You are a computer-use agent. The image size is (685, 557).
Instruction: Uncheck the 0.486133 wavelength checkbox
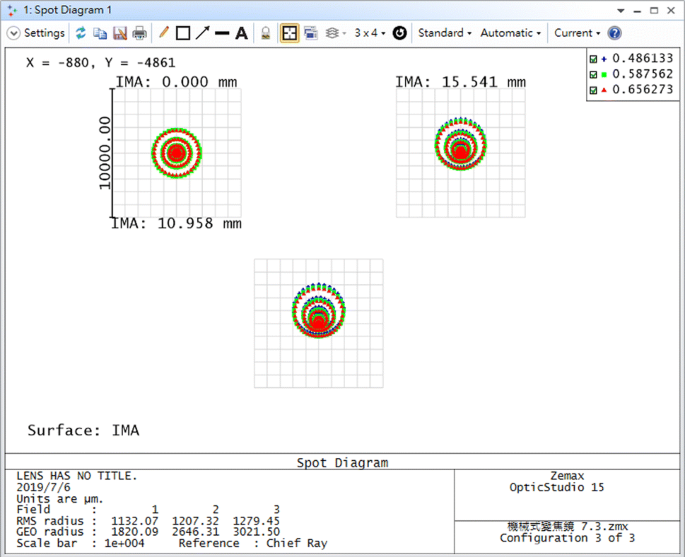coord(593,59)
